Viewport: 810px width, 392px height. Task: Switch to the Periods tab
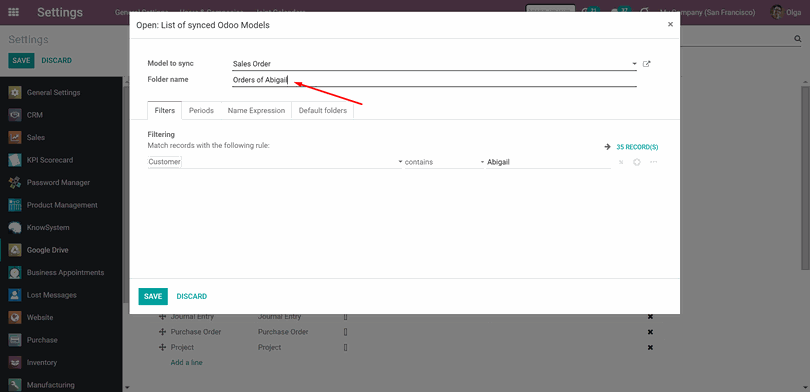[x=201, y=111]
